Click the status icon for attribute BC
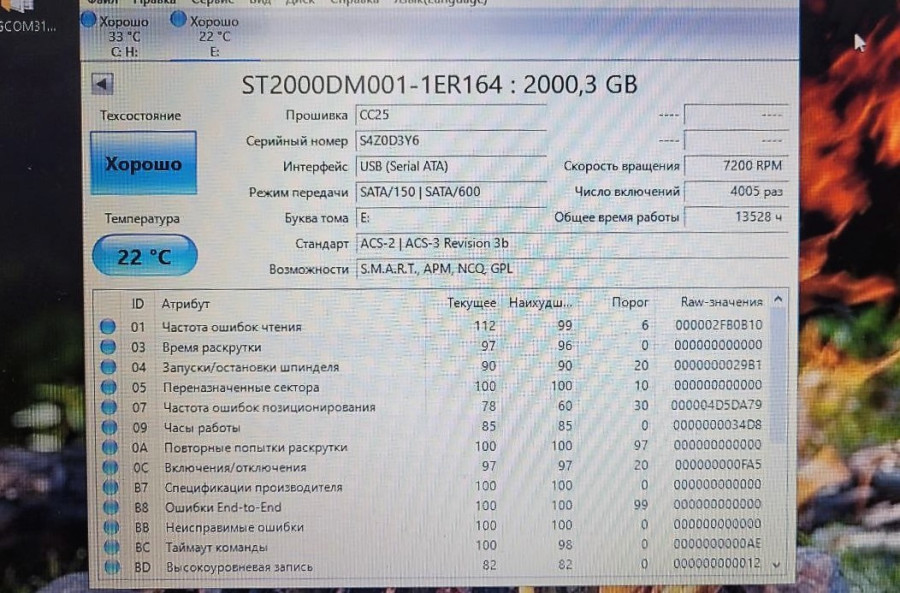 point(112,547)
